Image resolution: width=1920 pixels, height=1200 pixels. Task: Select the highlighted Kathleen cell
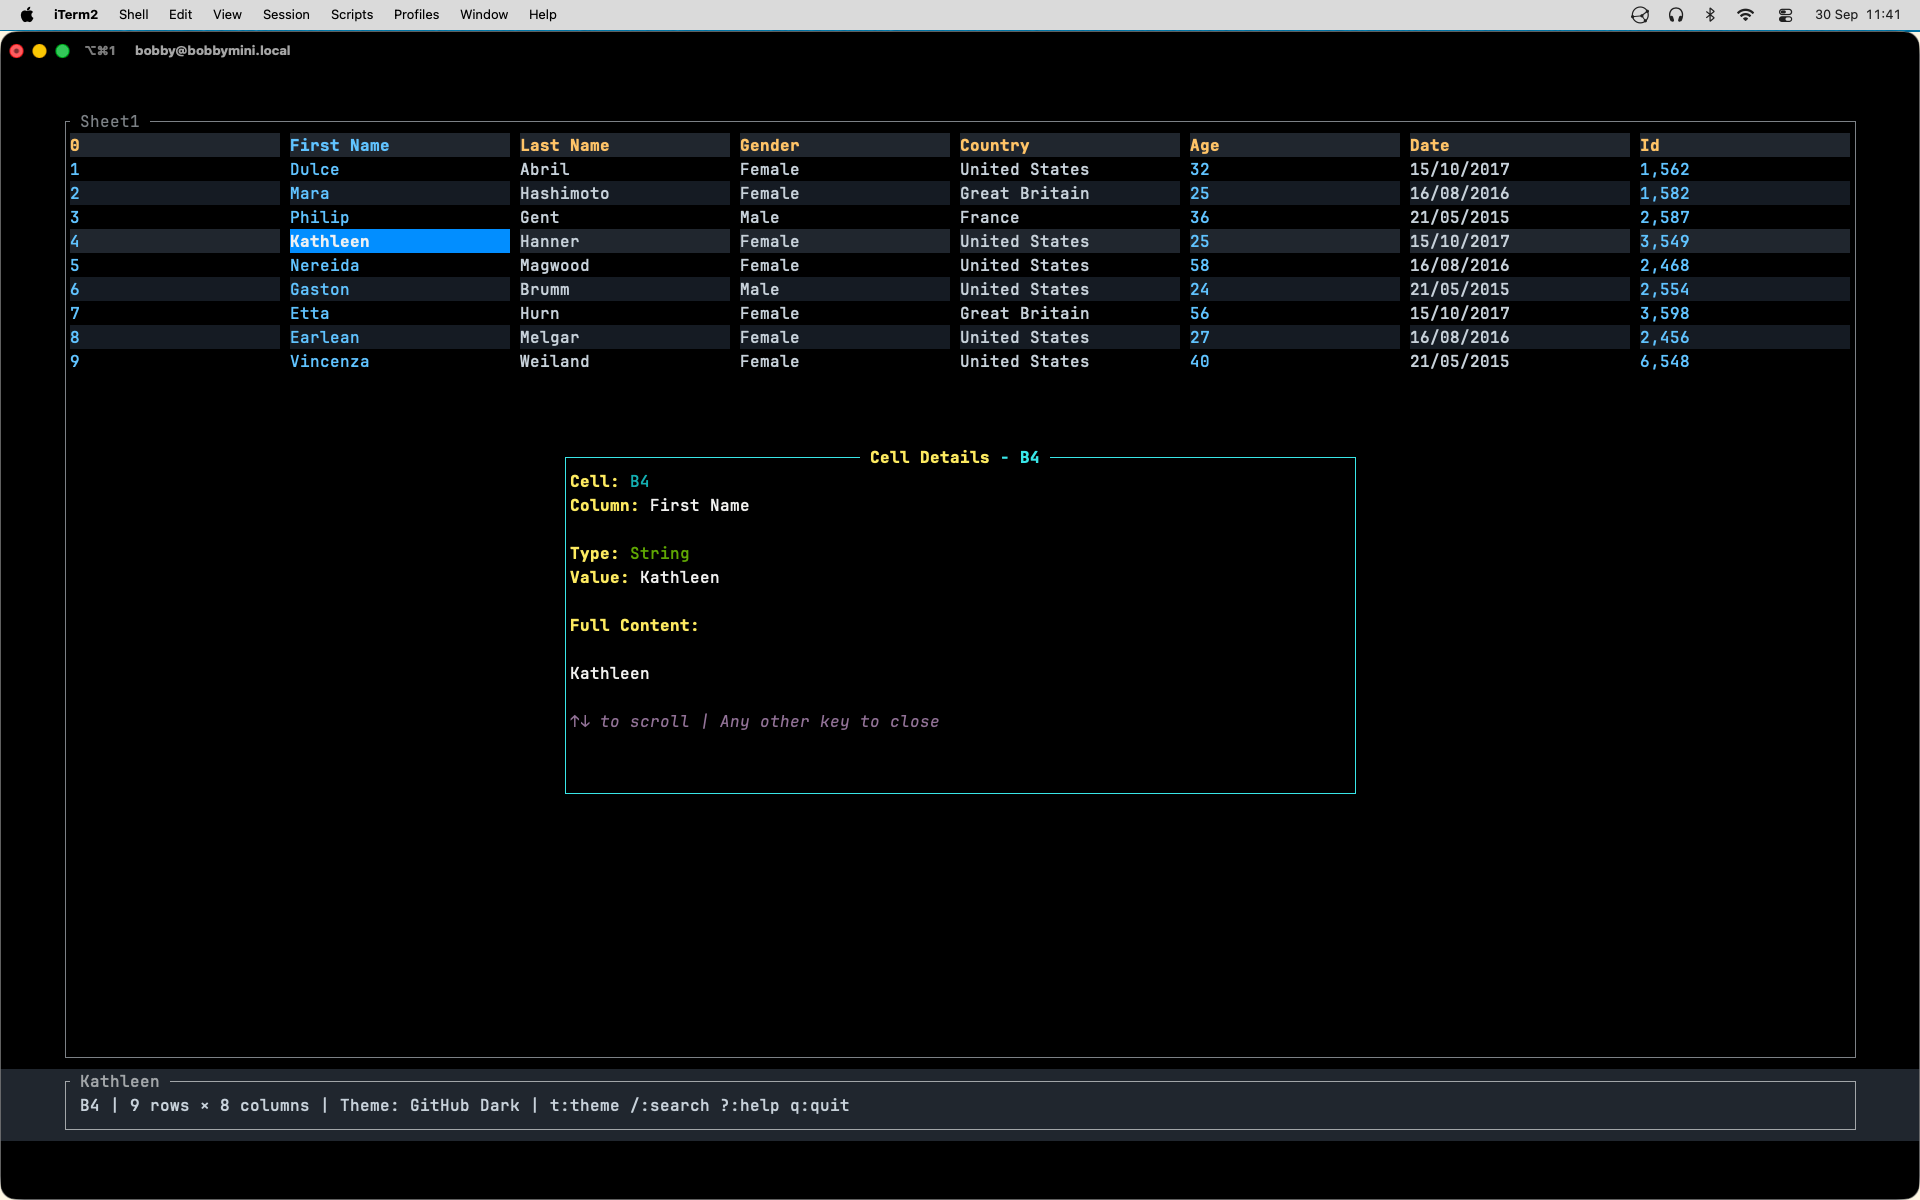pos(399,241)
